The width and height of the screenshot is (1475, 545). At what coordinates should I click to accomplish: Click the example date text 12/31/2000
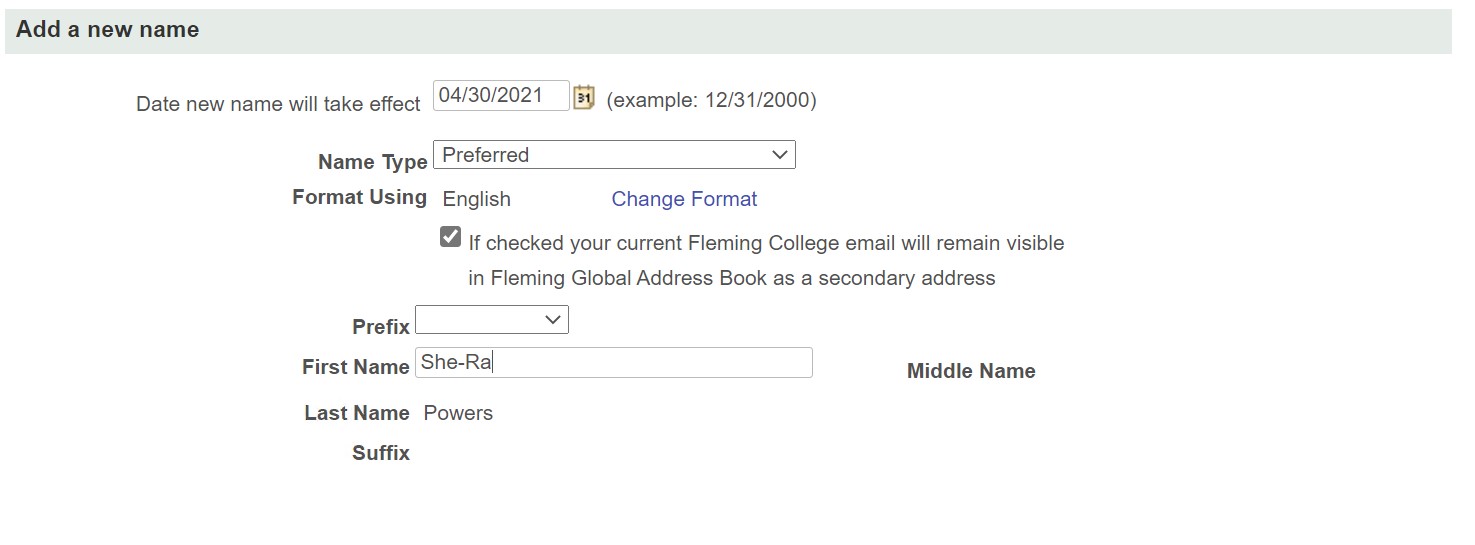point(711,100)
